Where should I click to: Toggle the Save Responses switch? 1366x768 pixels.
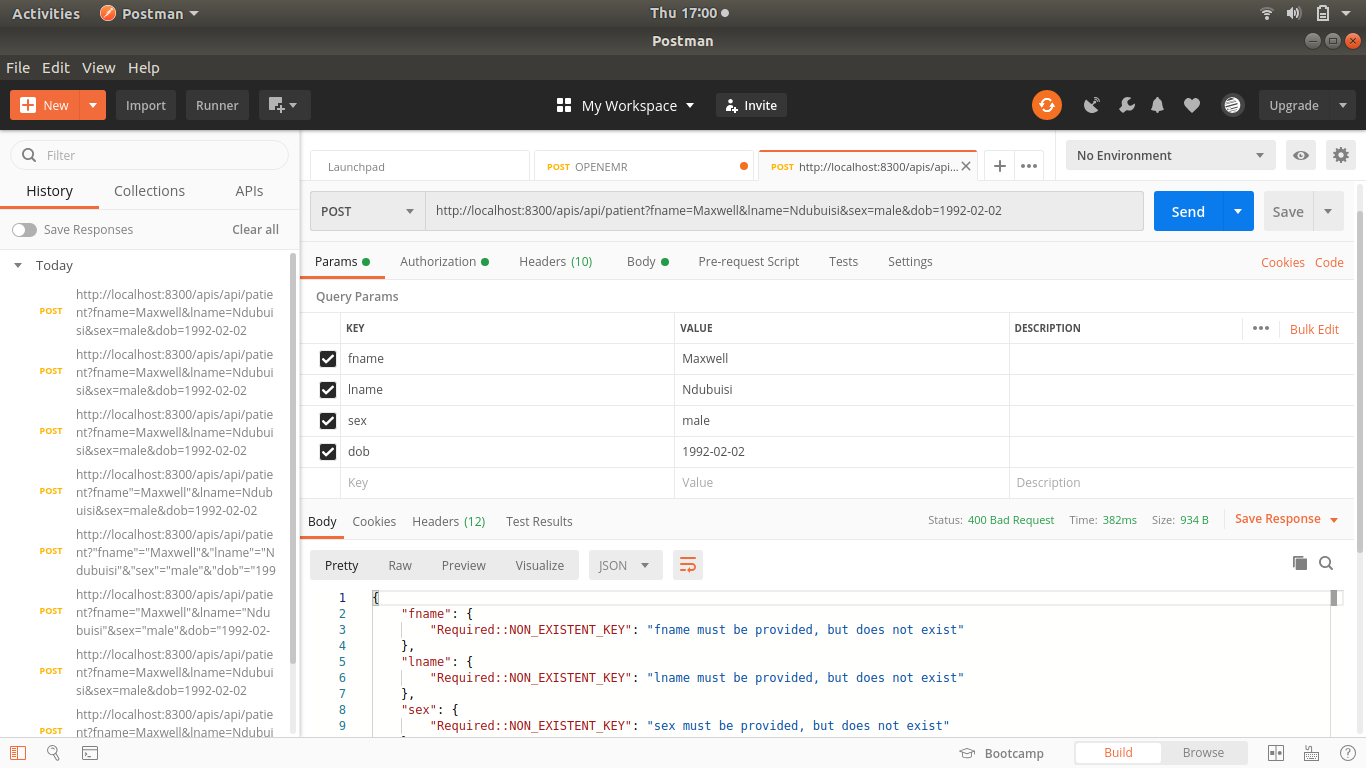pyautogui.click(x=24, y=229)
